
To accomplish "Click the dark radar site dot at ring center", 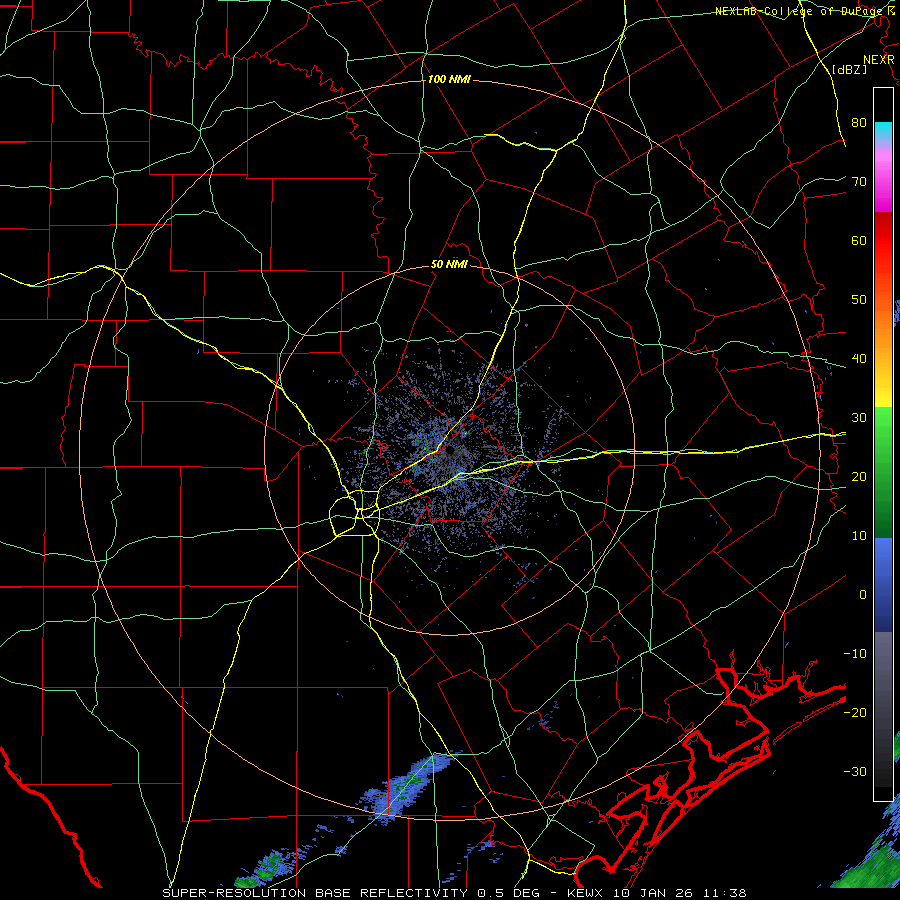I will [449, 451].
